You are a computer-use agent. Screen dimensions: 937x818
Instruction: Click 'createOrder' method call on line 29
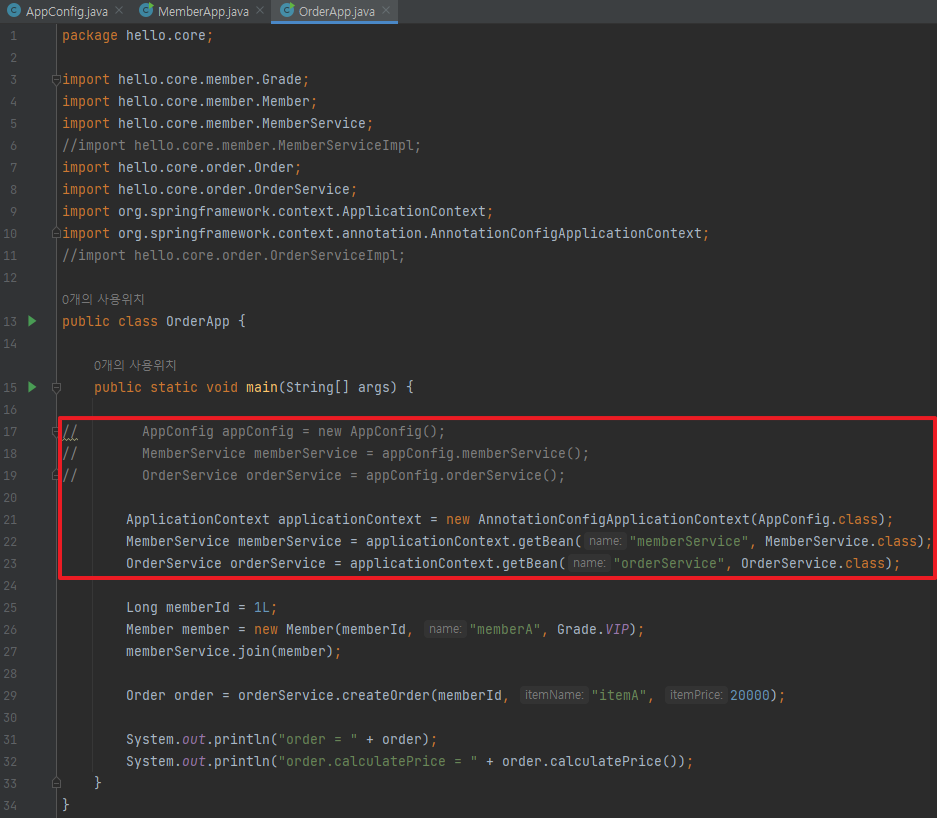click(x=385, y=696)
